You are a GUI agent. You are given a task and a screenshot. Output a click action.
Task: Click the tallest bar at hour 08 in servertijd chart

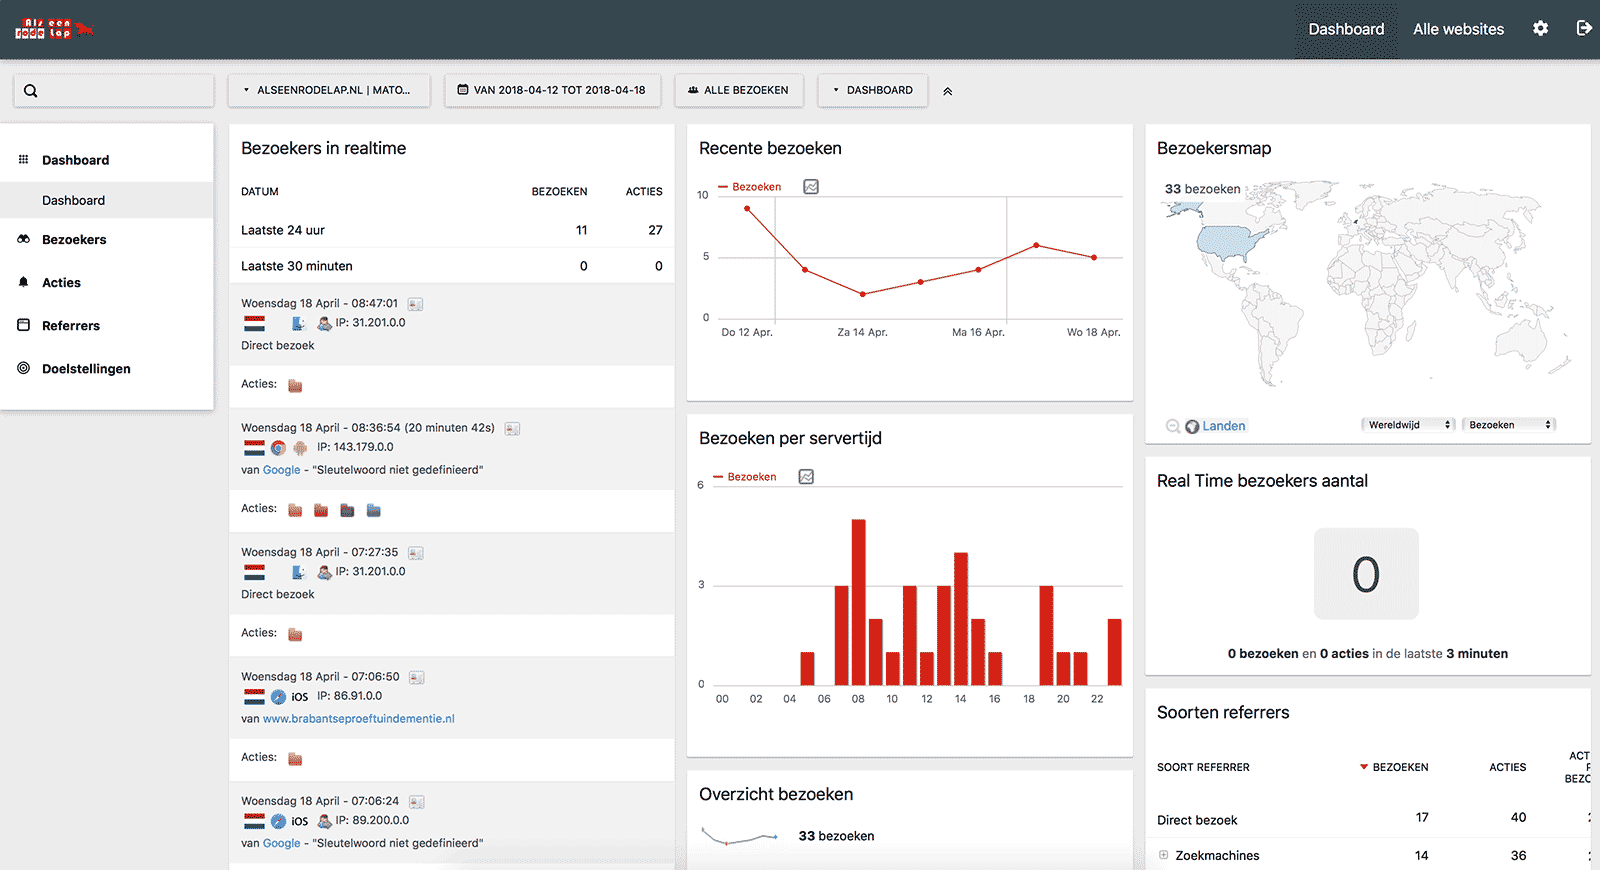pos(858,602)
